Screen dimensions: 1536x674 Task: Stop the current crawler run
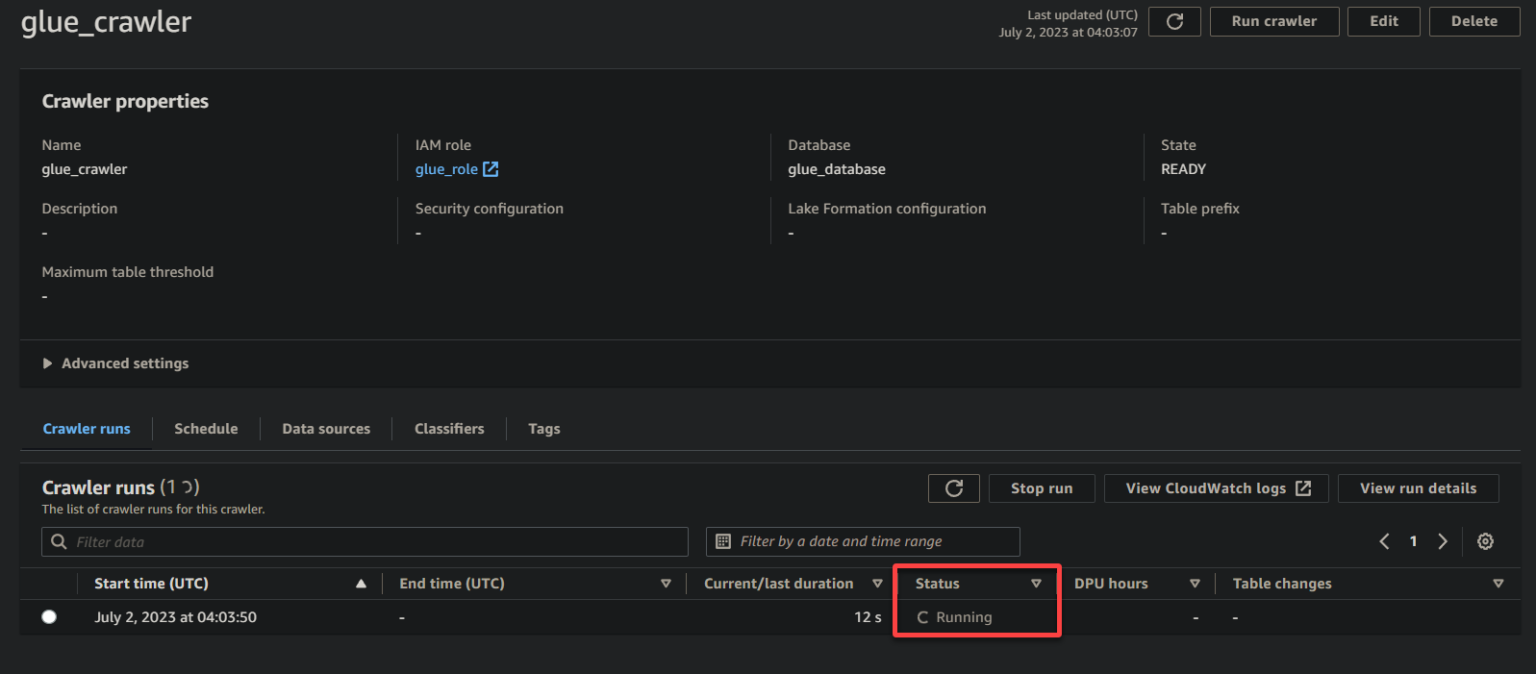1041,488
